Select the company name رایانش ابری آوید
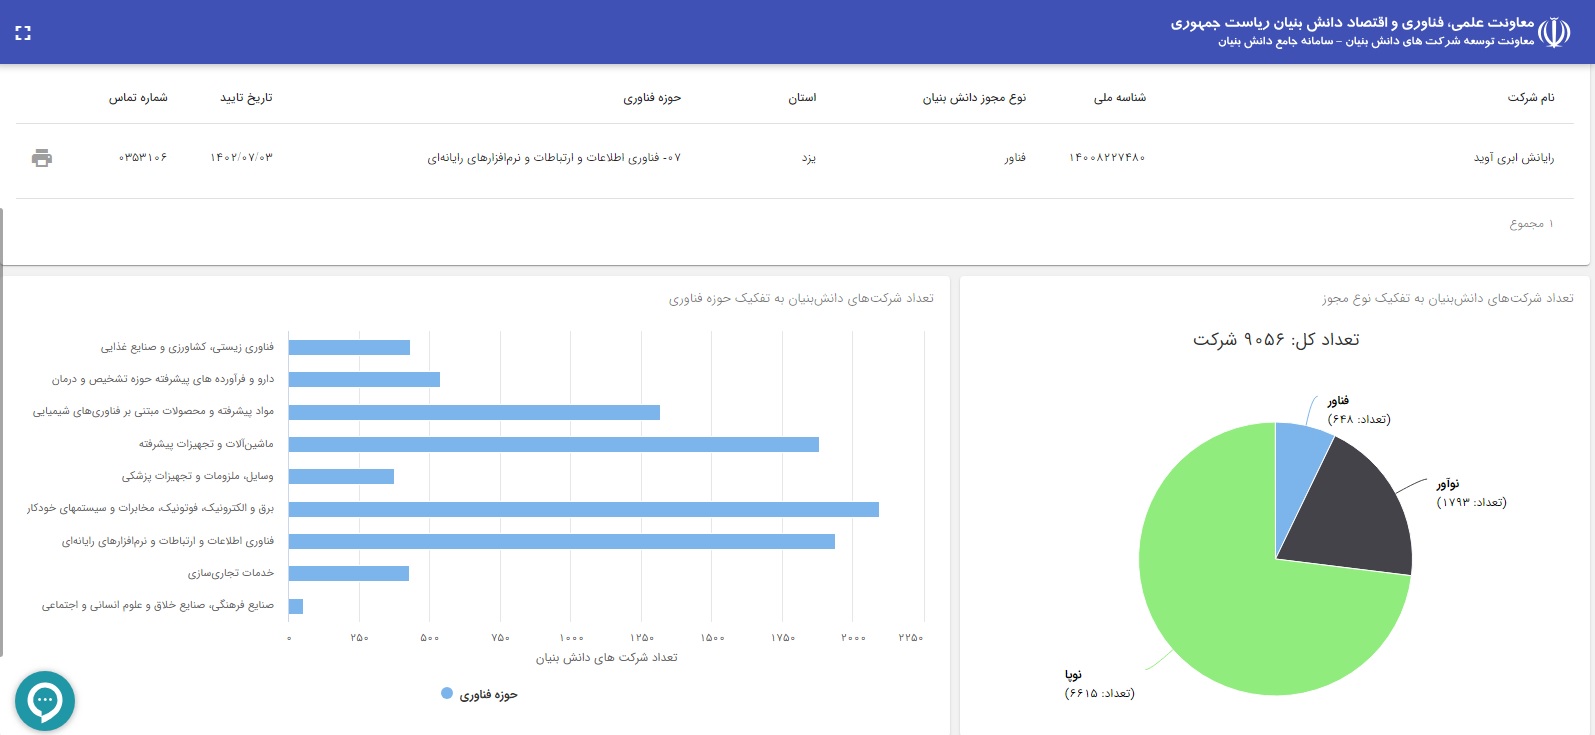The height and width of the screenshot is (735, 1595). pyautogui.click(x=1514, y=158)
